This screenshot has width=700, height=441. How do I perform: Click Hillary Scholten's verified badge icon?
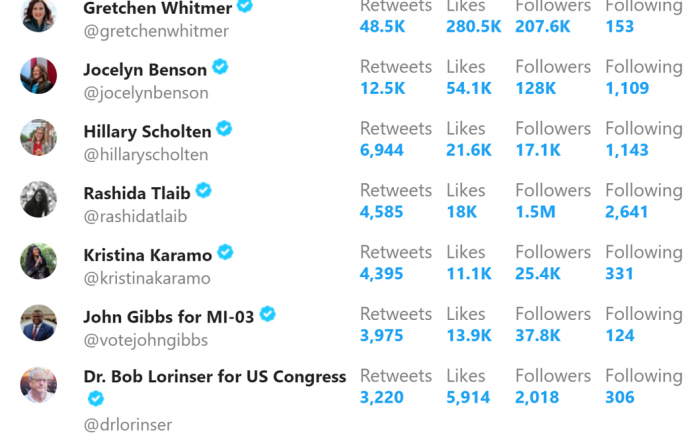[x=224, y=129]
